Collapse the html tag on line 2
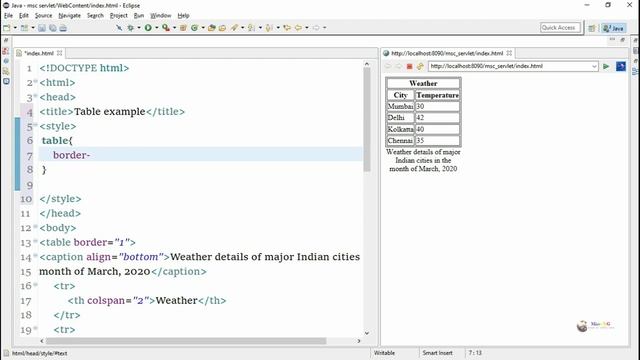Viewport: 640px width, 360px height. click(36, 81)
